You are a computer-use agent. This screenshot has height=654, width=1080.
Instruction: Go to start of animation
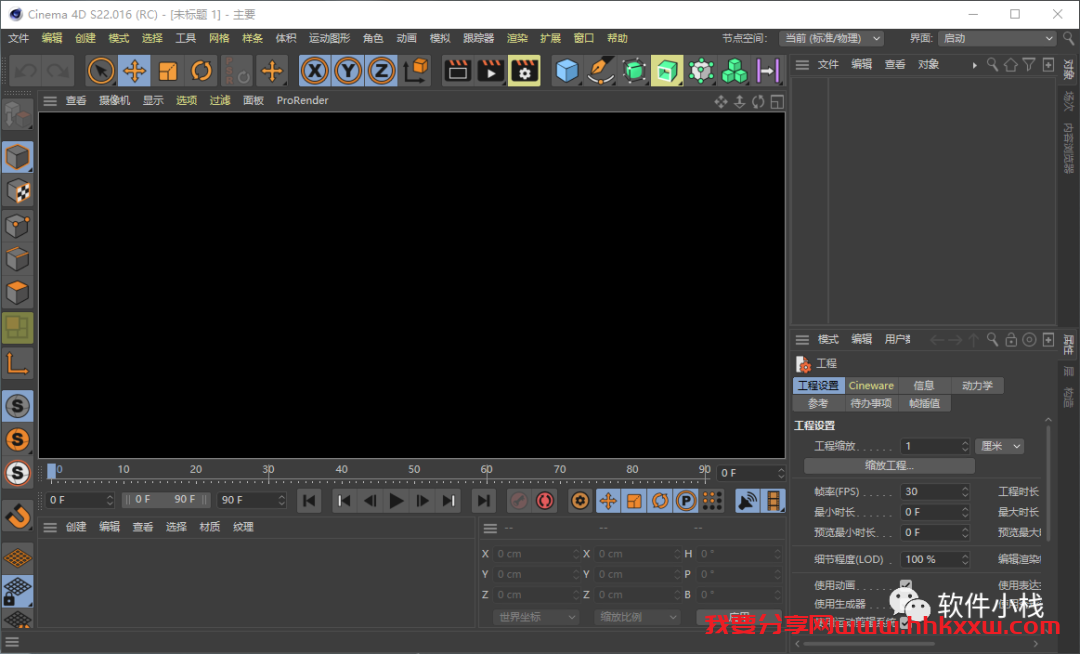[x=309, y=500]
